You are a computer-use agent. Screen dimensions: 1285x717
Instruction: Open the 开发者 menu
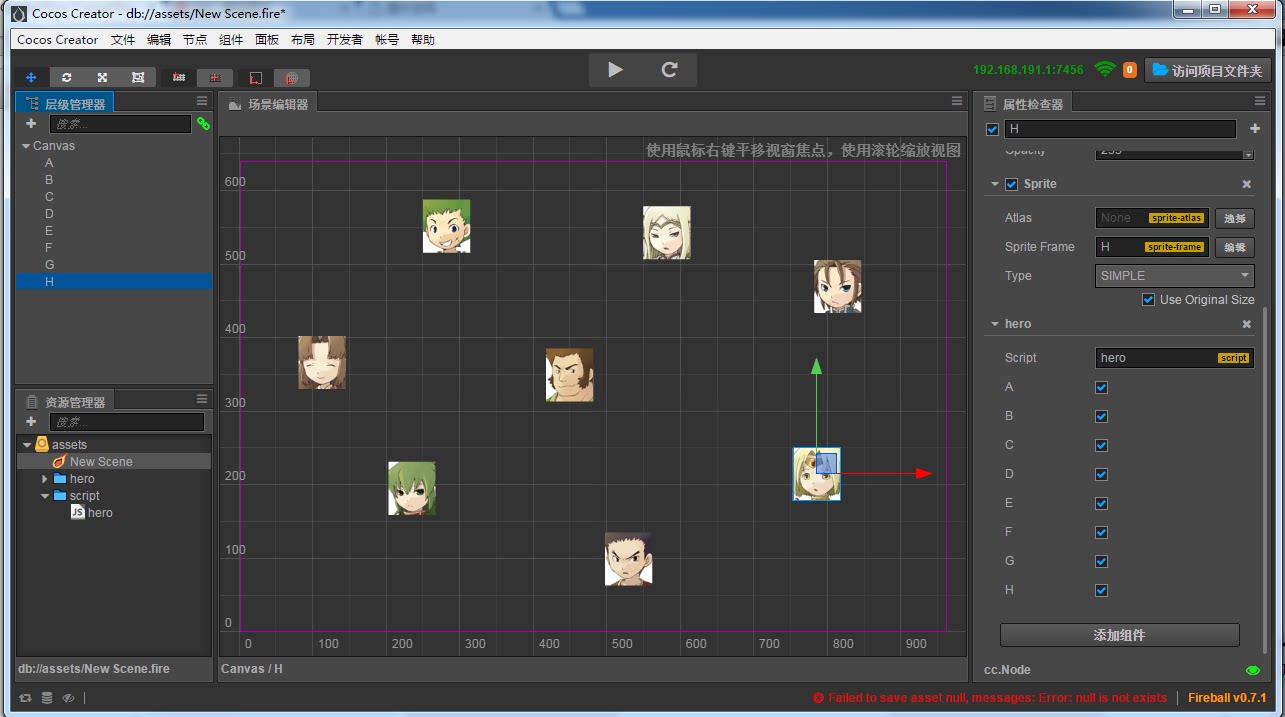point(345,40)
